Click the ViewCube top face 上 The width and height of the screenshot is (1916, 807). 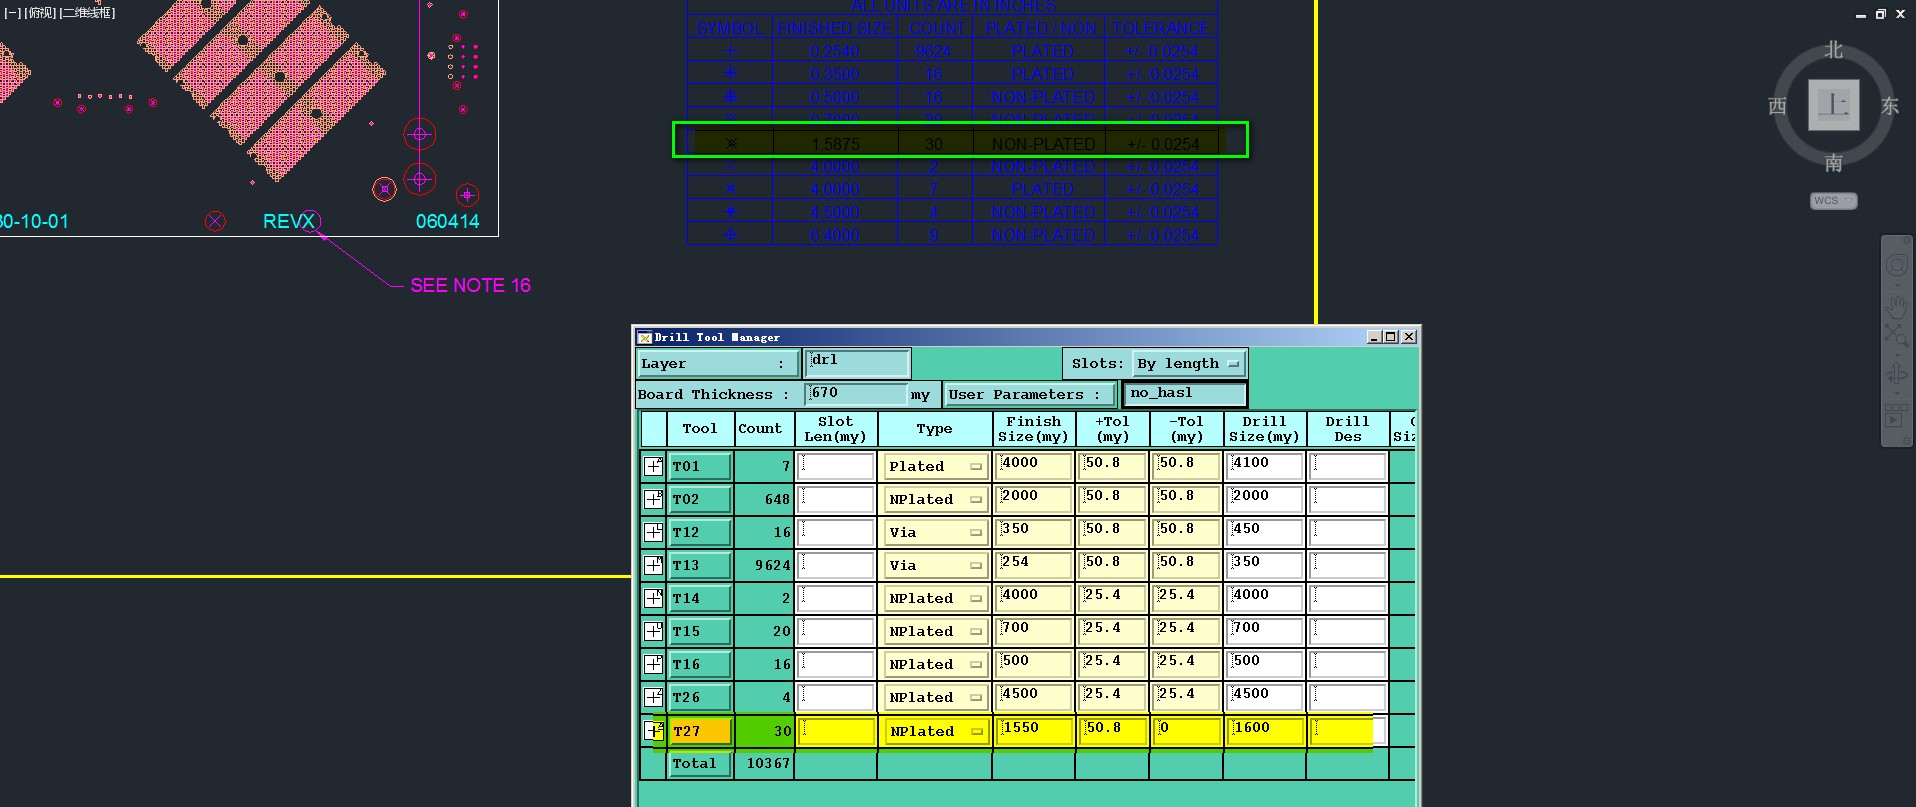[1833, 105]
